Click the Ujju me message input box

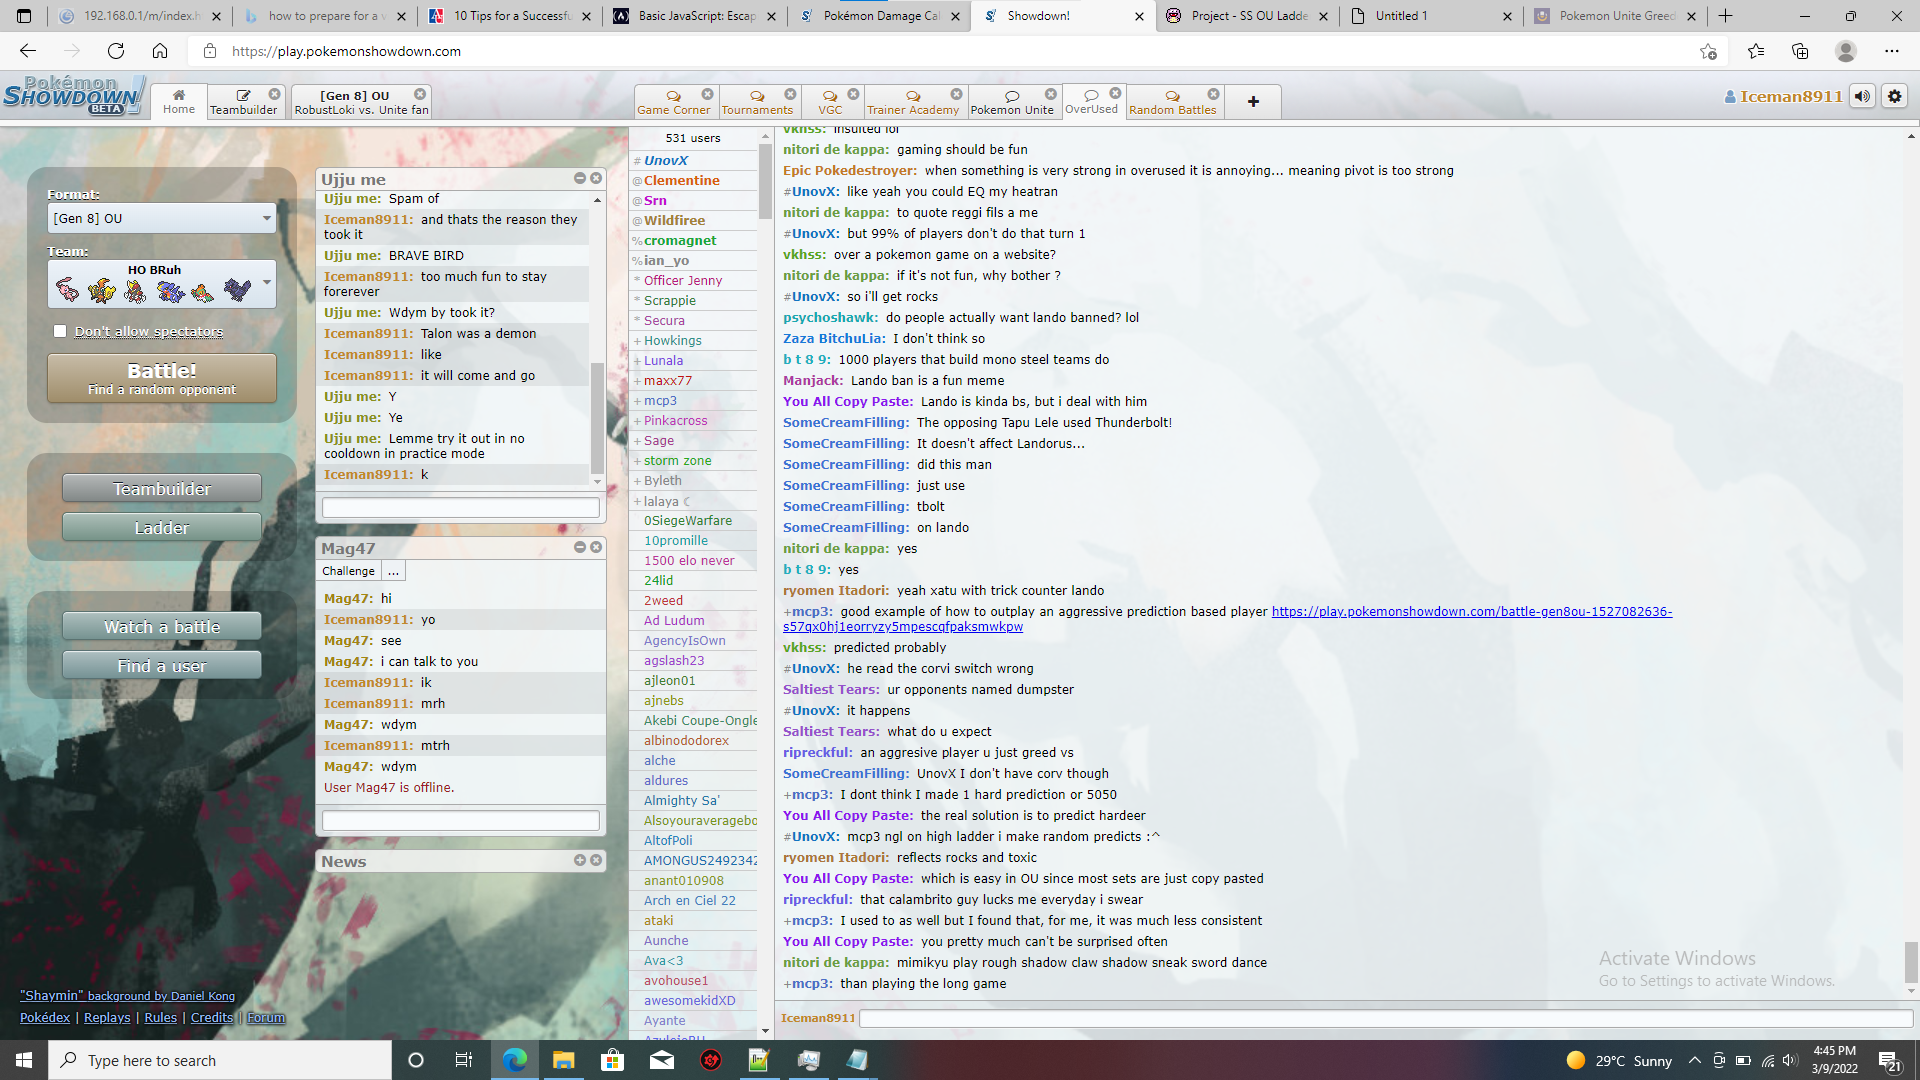[461, 508]
